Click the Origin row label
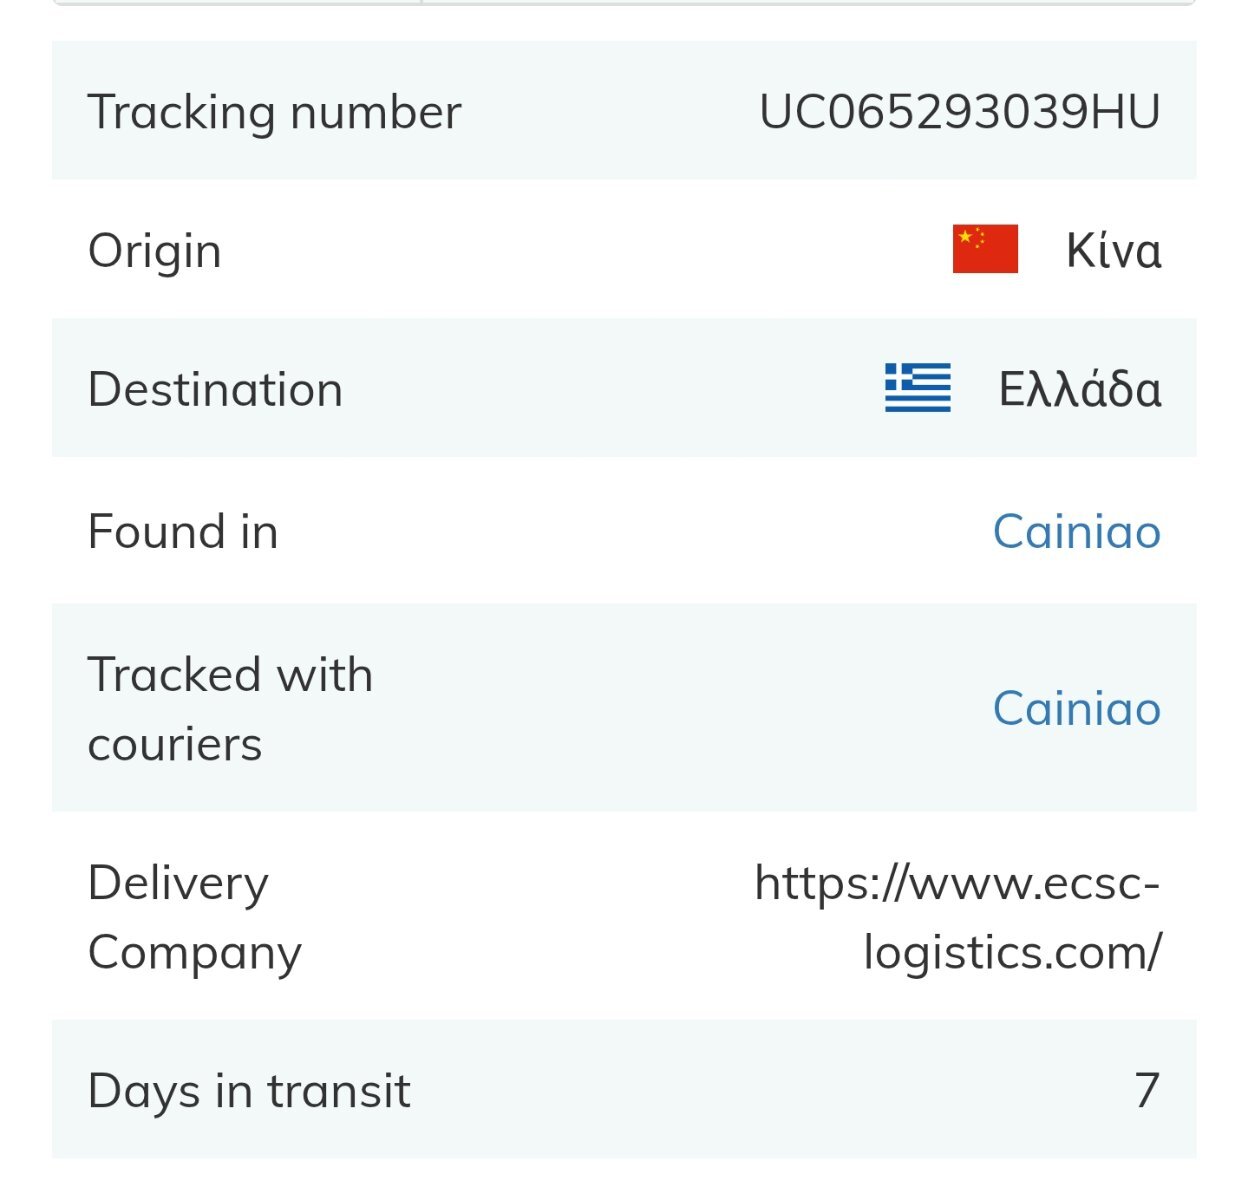The height and width of the screenshot is (1200, 1248). 155,251
